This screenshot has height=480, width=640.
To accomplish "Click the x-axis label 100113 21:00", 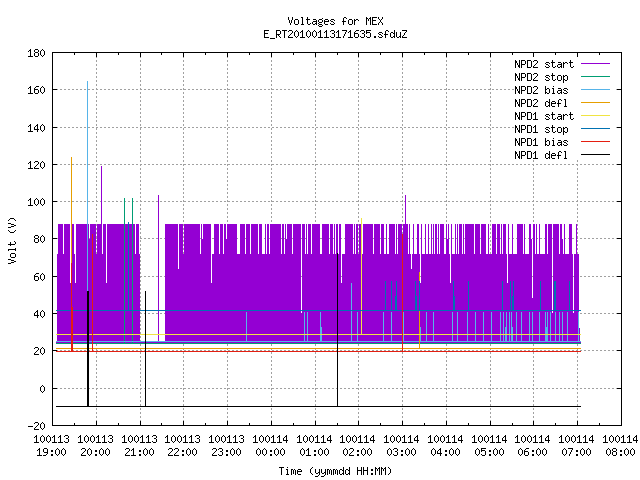I will coord(140,446).
